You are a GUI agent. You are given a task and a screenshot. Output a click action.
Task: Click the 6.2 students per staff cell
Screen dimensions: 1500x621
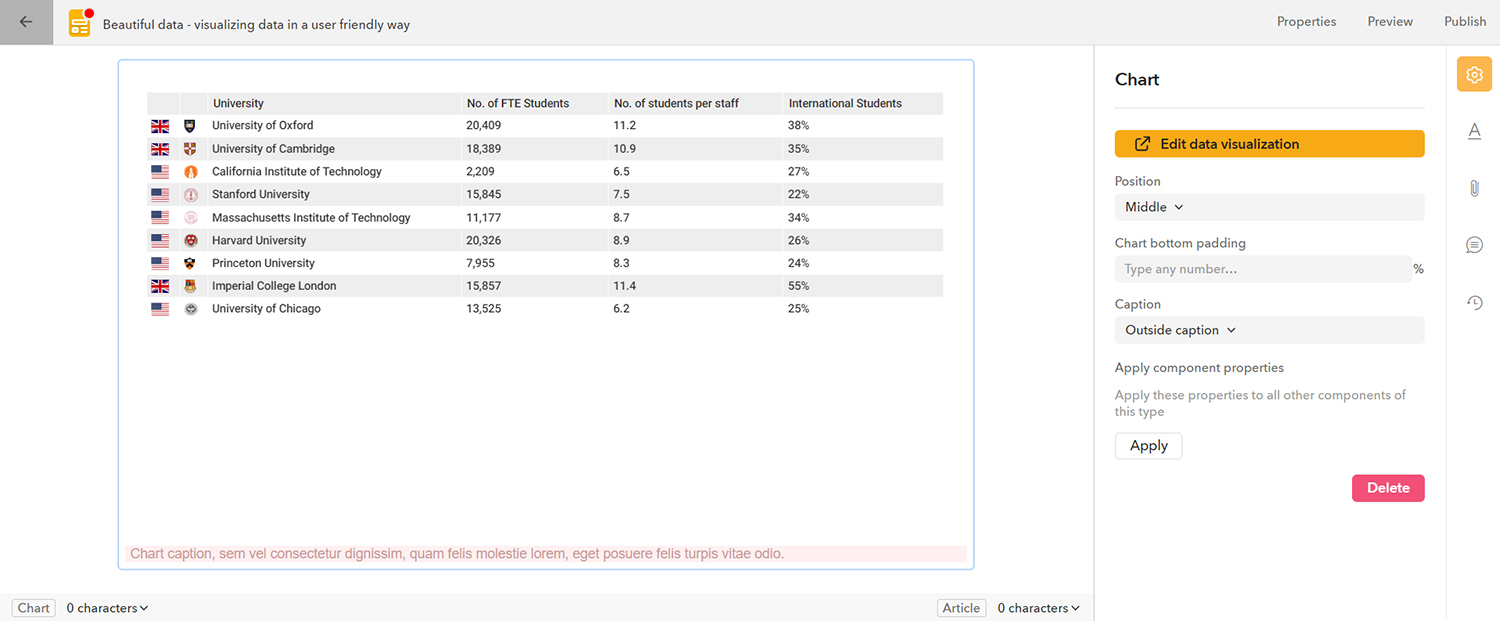[622, 309]
